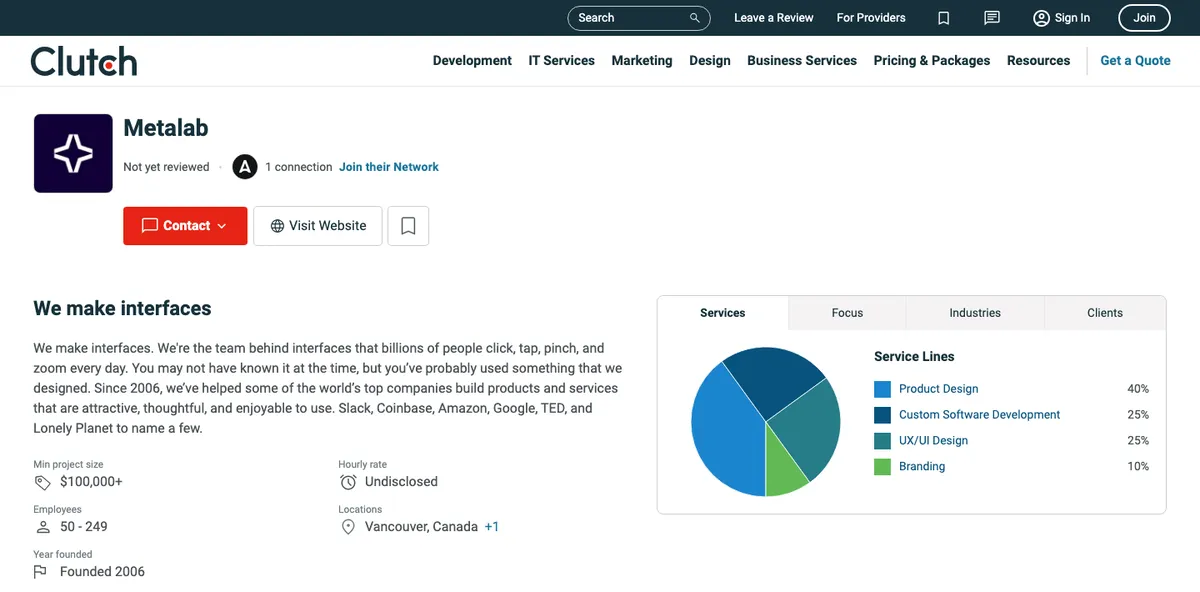Click the 'Not yet reviewed' text
The width and height of the screenshot is (1200, 592).
166,167
